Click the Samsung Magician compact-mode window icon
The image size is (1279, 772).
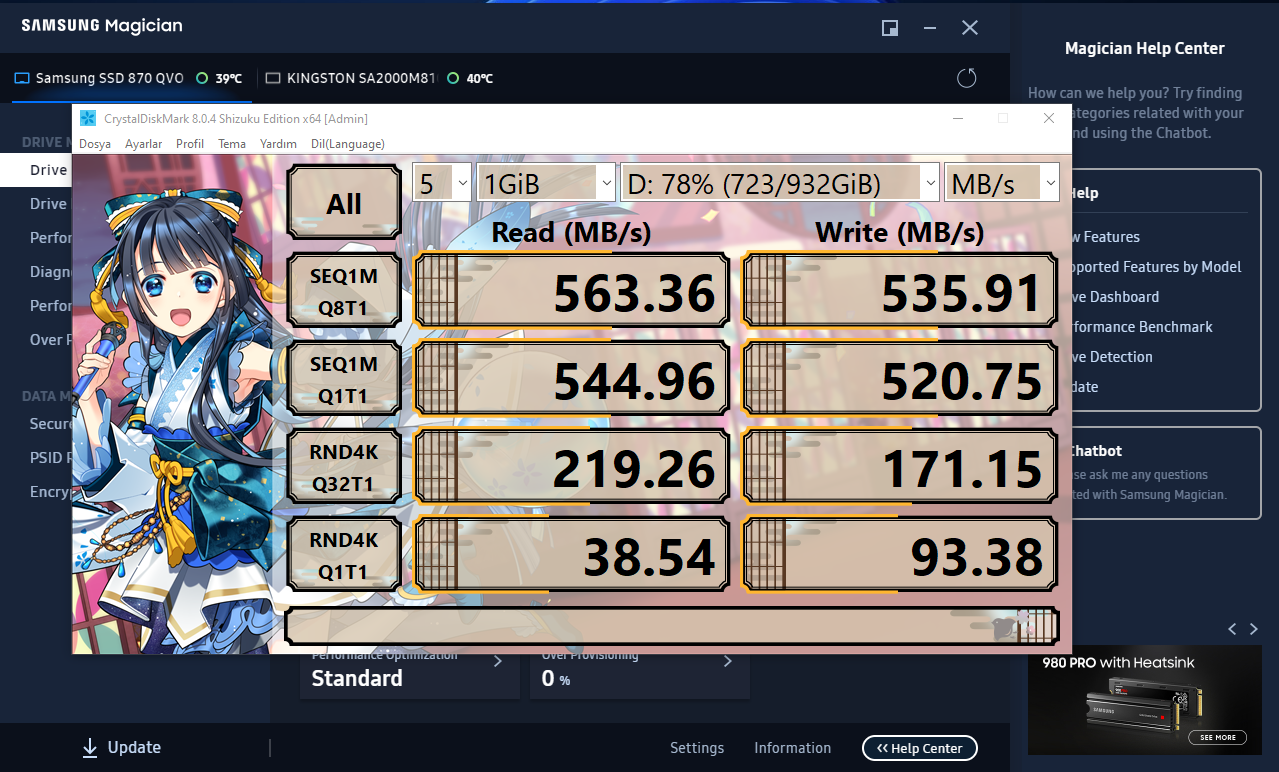tap(890, 28)
